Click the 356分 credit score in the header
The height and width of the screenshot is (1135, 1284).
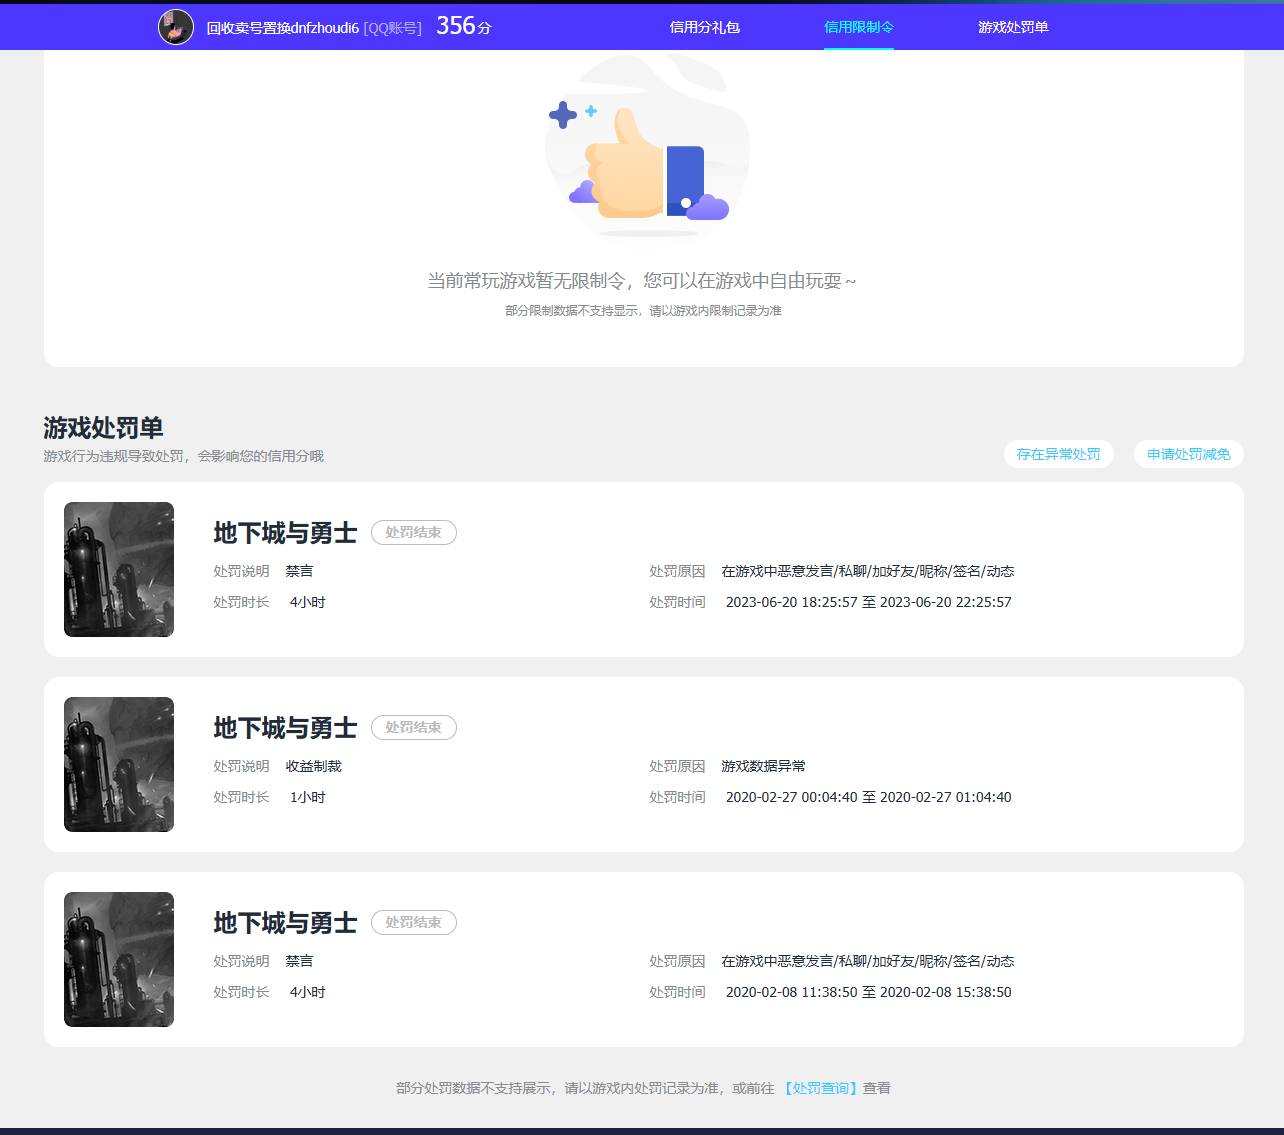click(x=464, y=26)
